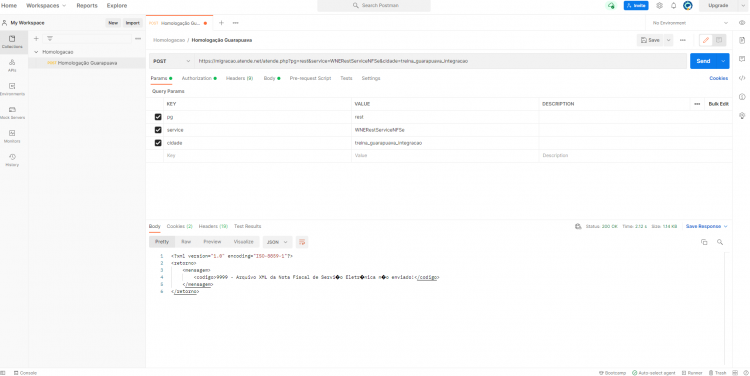Screen dimensions: 750x376
Task: Open the Pre-request Script tab
Action: tap(310, 78)
